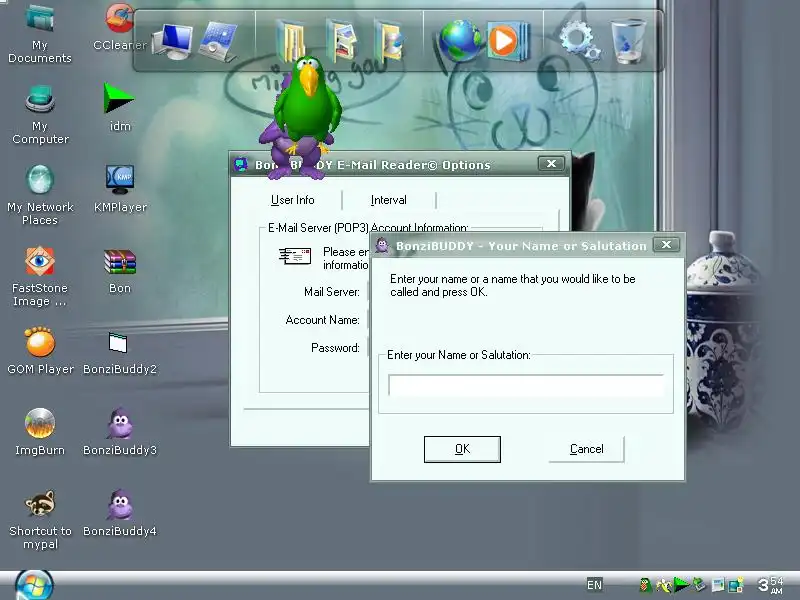This screenshot has width=800, height=600.
Task: Click the globe browser icon in top dock
Action: coord(459,41)
